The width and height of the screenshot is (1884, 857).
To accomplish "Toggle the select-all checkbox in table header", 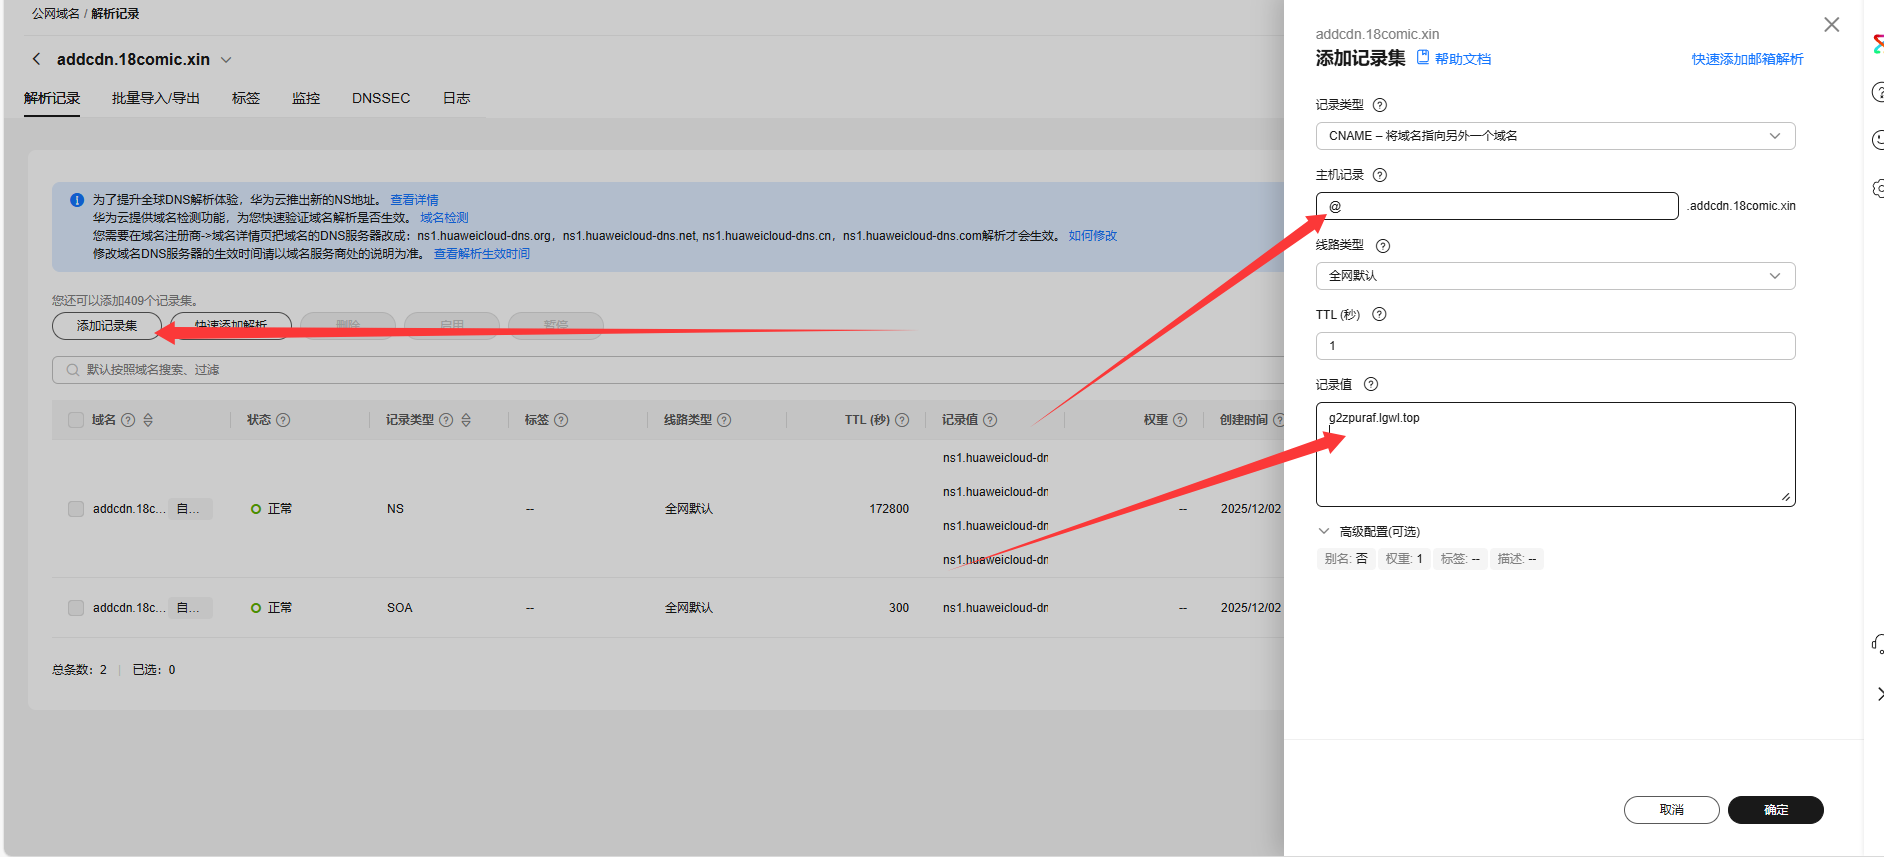I will [x=76, y=420].
